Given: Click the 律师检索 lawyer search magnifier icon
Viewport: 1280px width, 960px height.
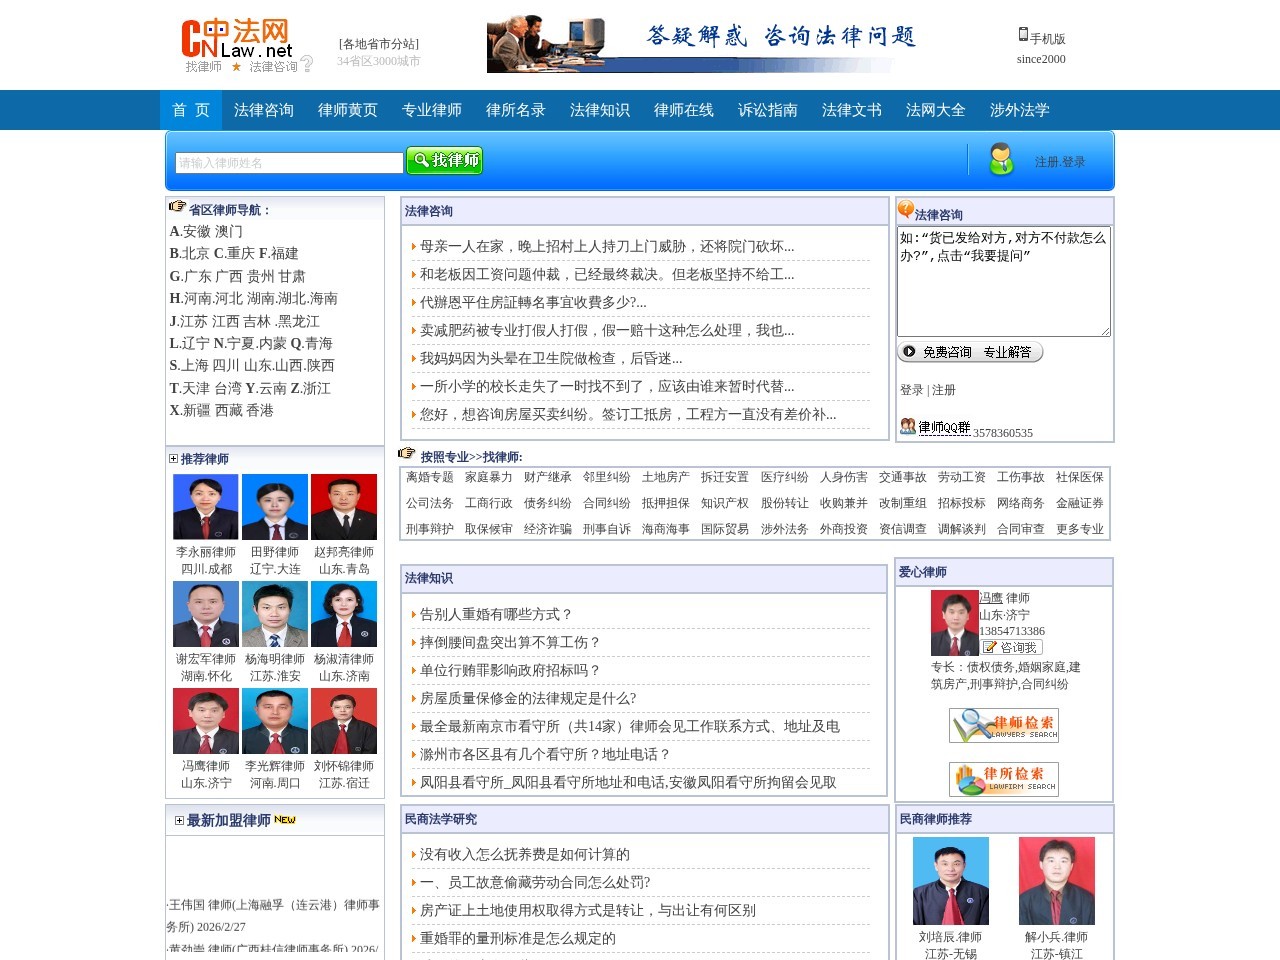Looking at the screenshot, I should pos(1004,725).
